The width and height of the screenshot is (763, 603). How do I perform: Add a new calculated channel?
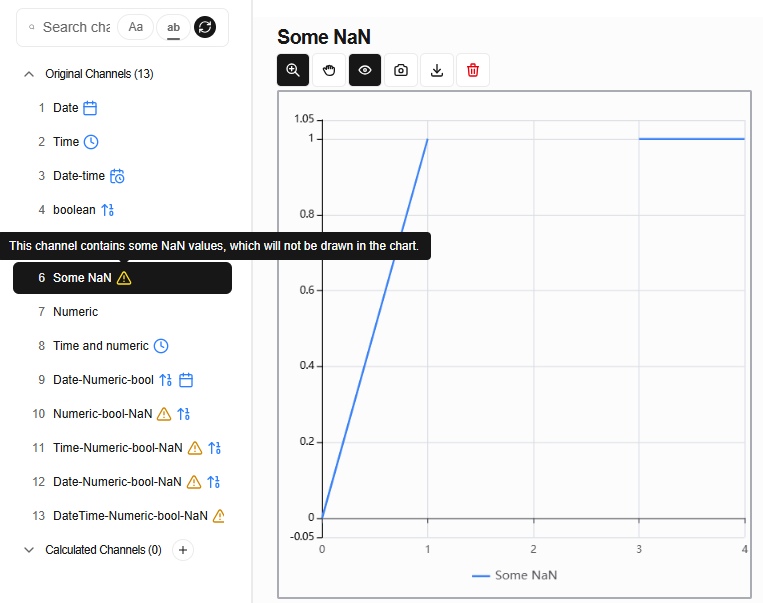(183, 550)
